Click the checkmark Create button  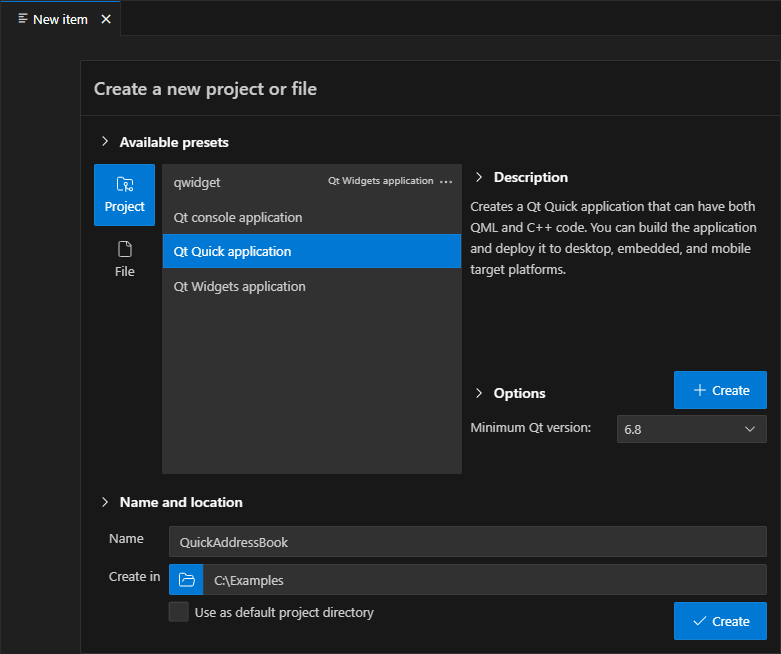720,621
